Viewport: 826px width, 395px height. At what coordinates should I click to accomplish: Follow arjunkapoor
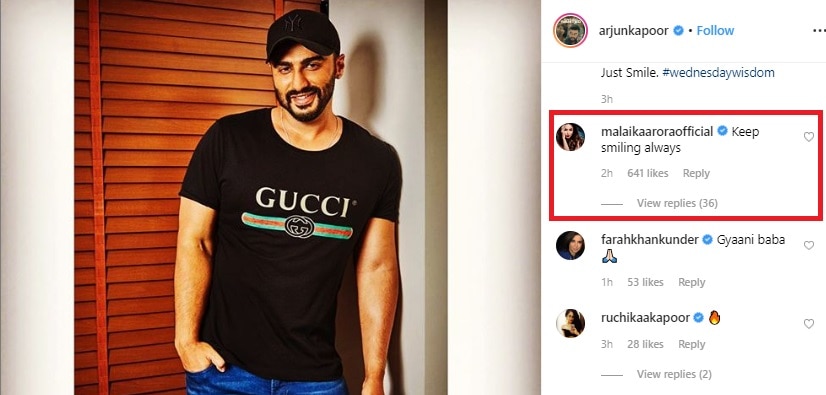715,31
